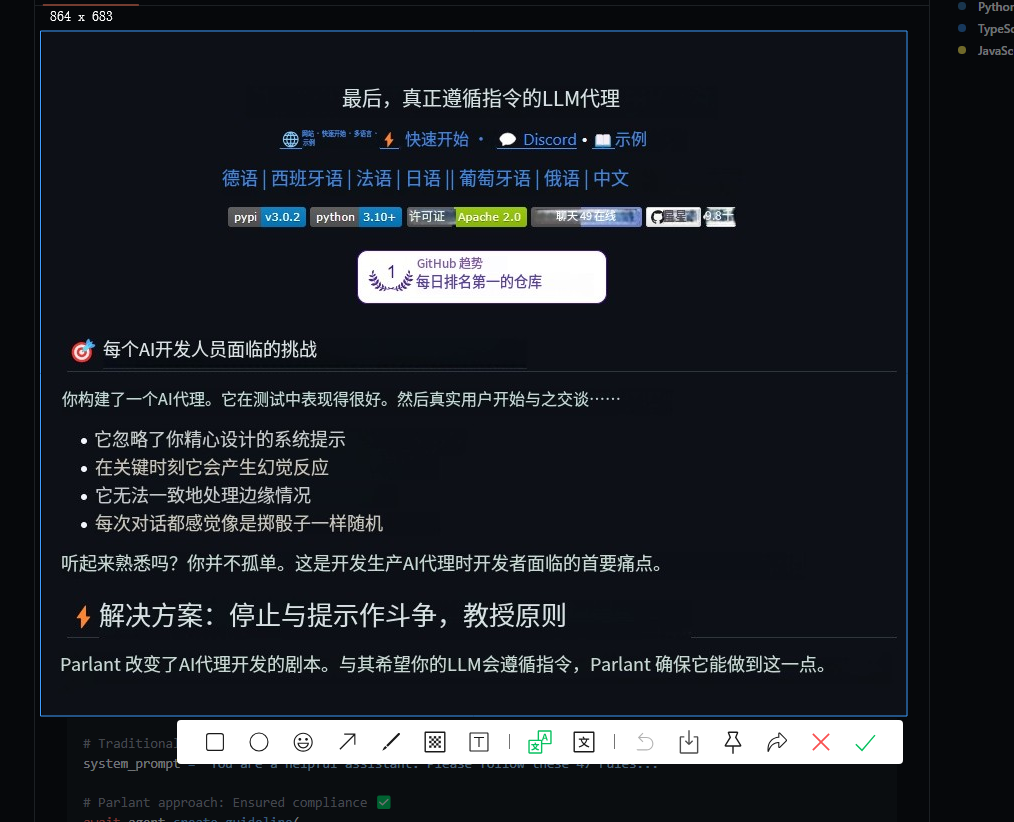Image resolution: width=1014 pixels, height=822 pixels.
Task: Click the 聊天 49 在线 chat badge
Action: [587, 217]
